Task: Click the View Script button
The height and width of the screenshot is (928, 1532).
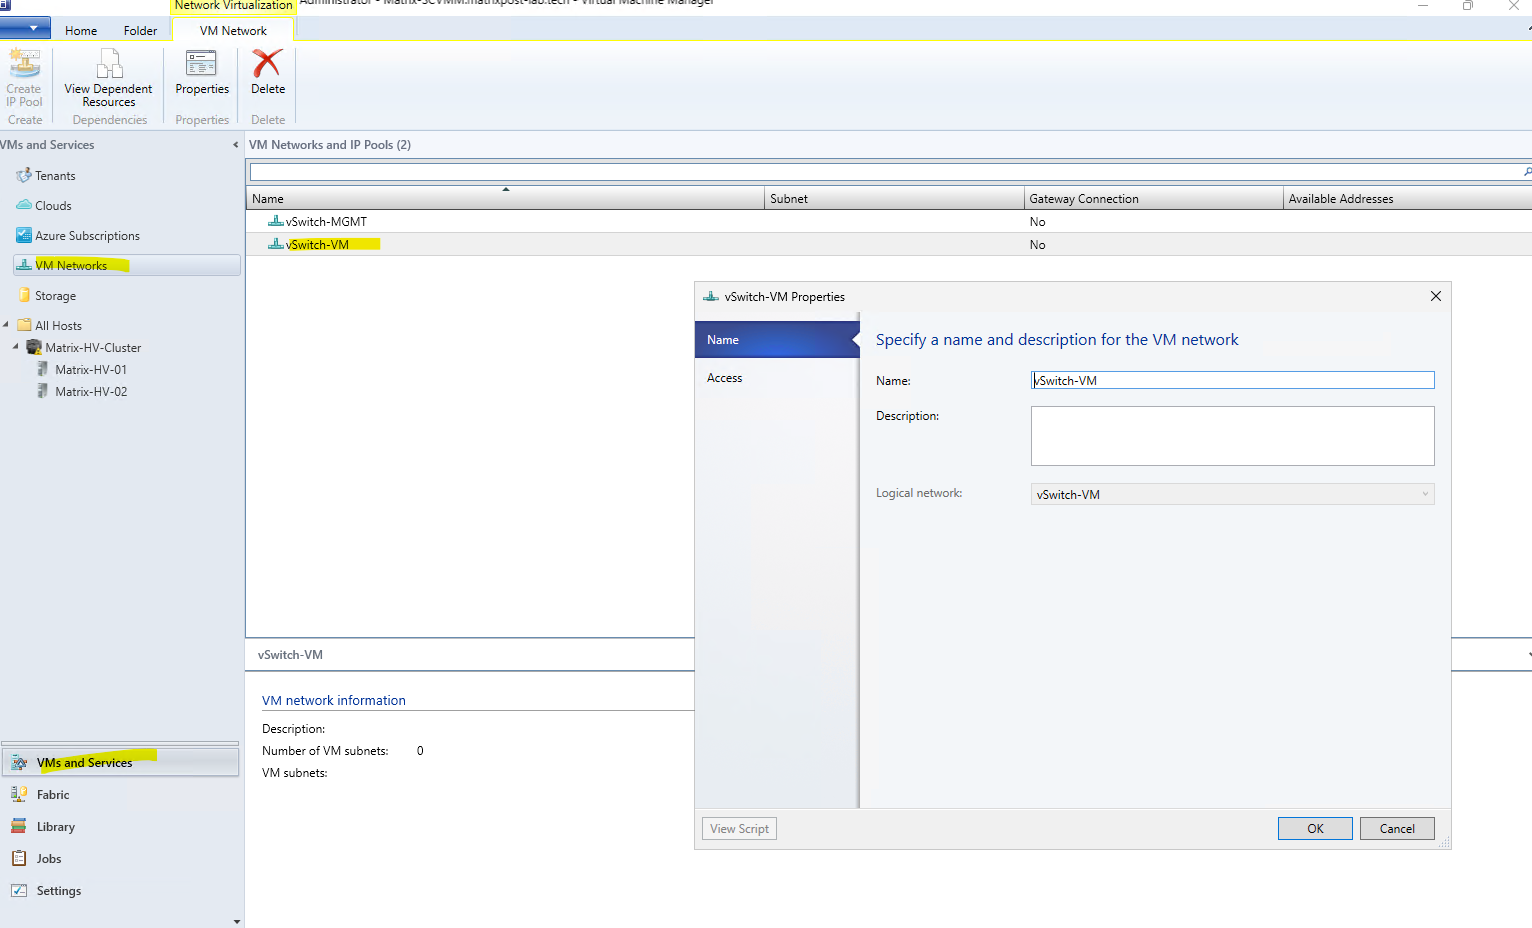Action: (739, 828)
